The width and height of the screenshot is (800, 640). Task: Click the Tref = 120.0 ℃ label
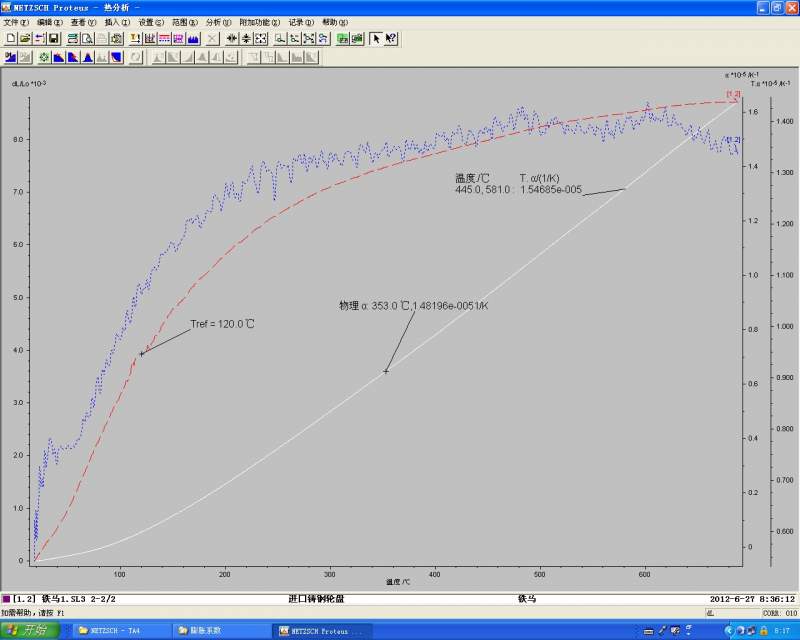222,324
